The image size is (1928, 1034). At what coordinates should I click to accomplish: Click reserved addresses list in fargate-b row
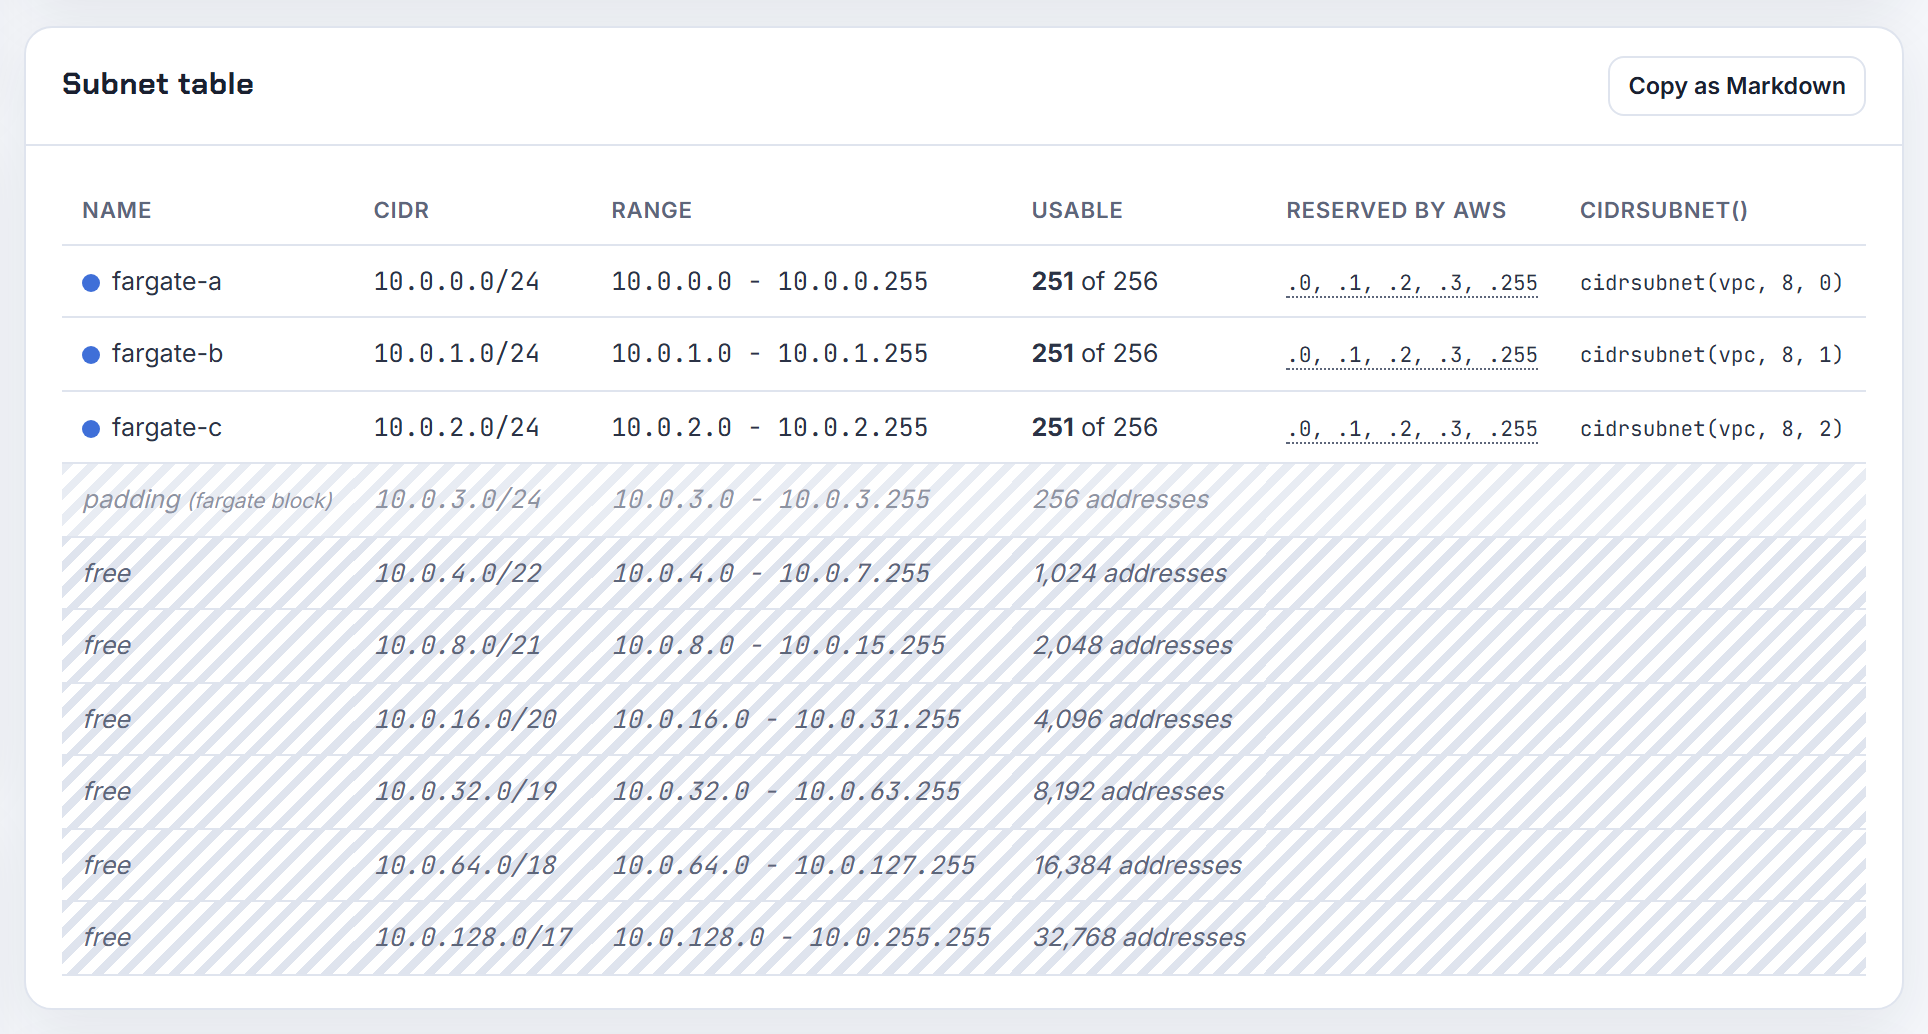[1412, 356]
